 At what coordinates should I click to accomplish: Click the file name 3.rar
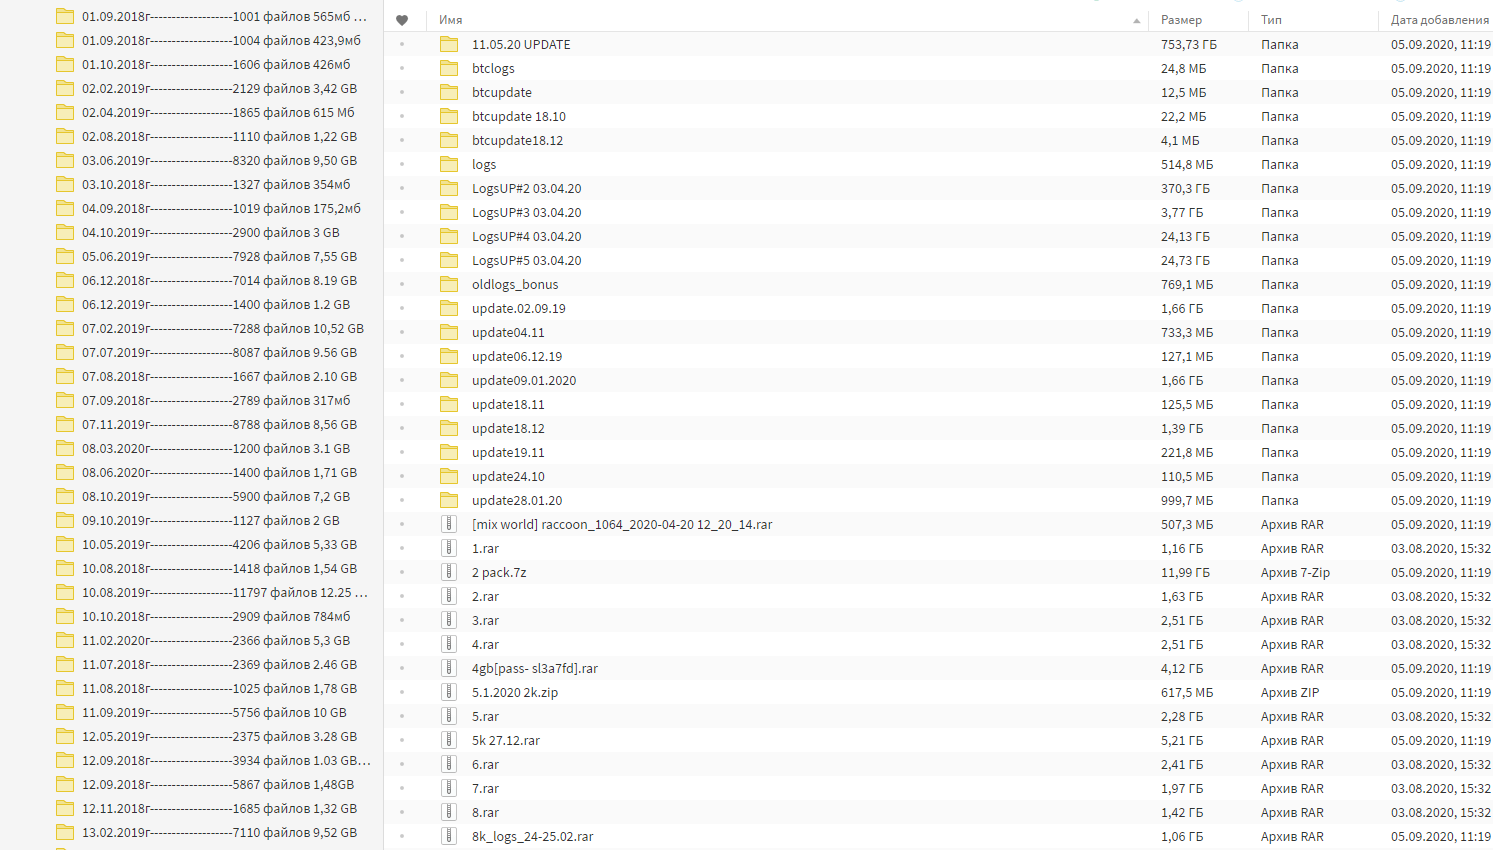(485, 620)
